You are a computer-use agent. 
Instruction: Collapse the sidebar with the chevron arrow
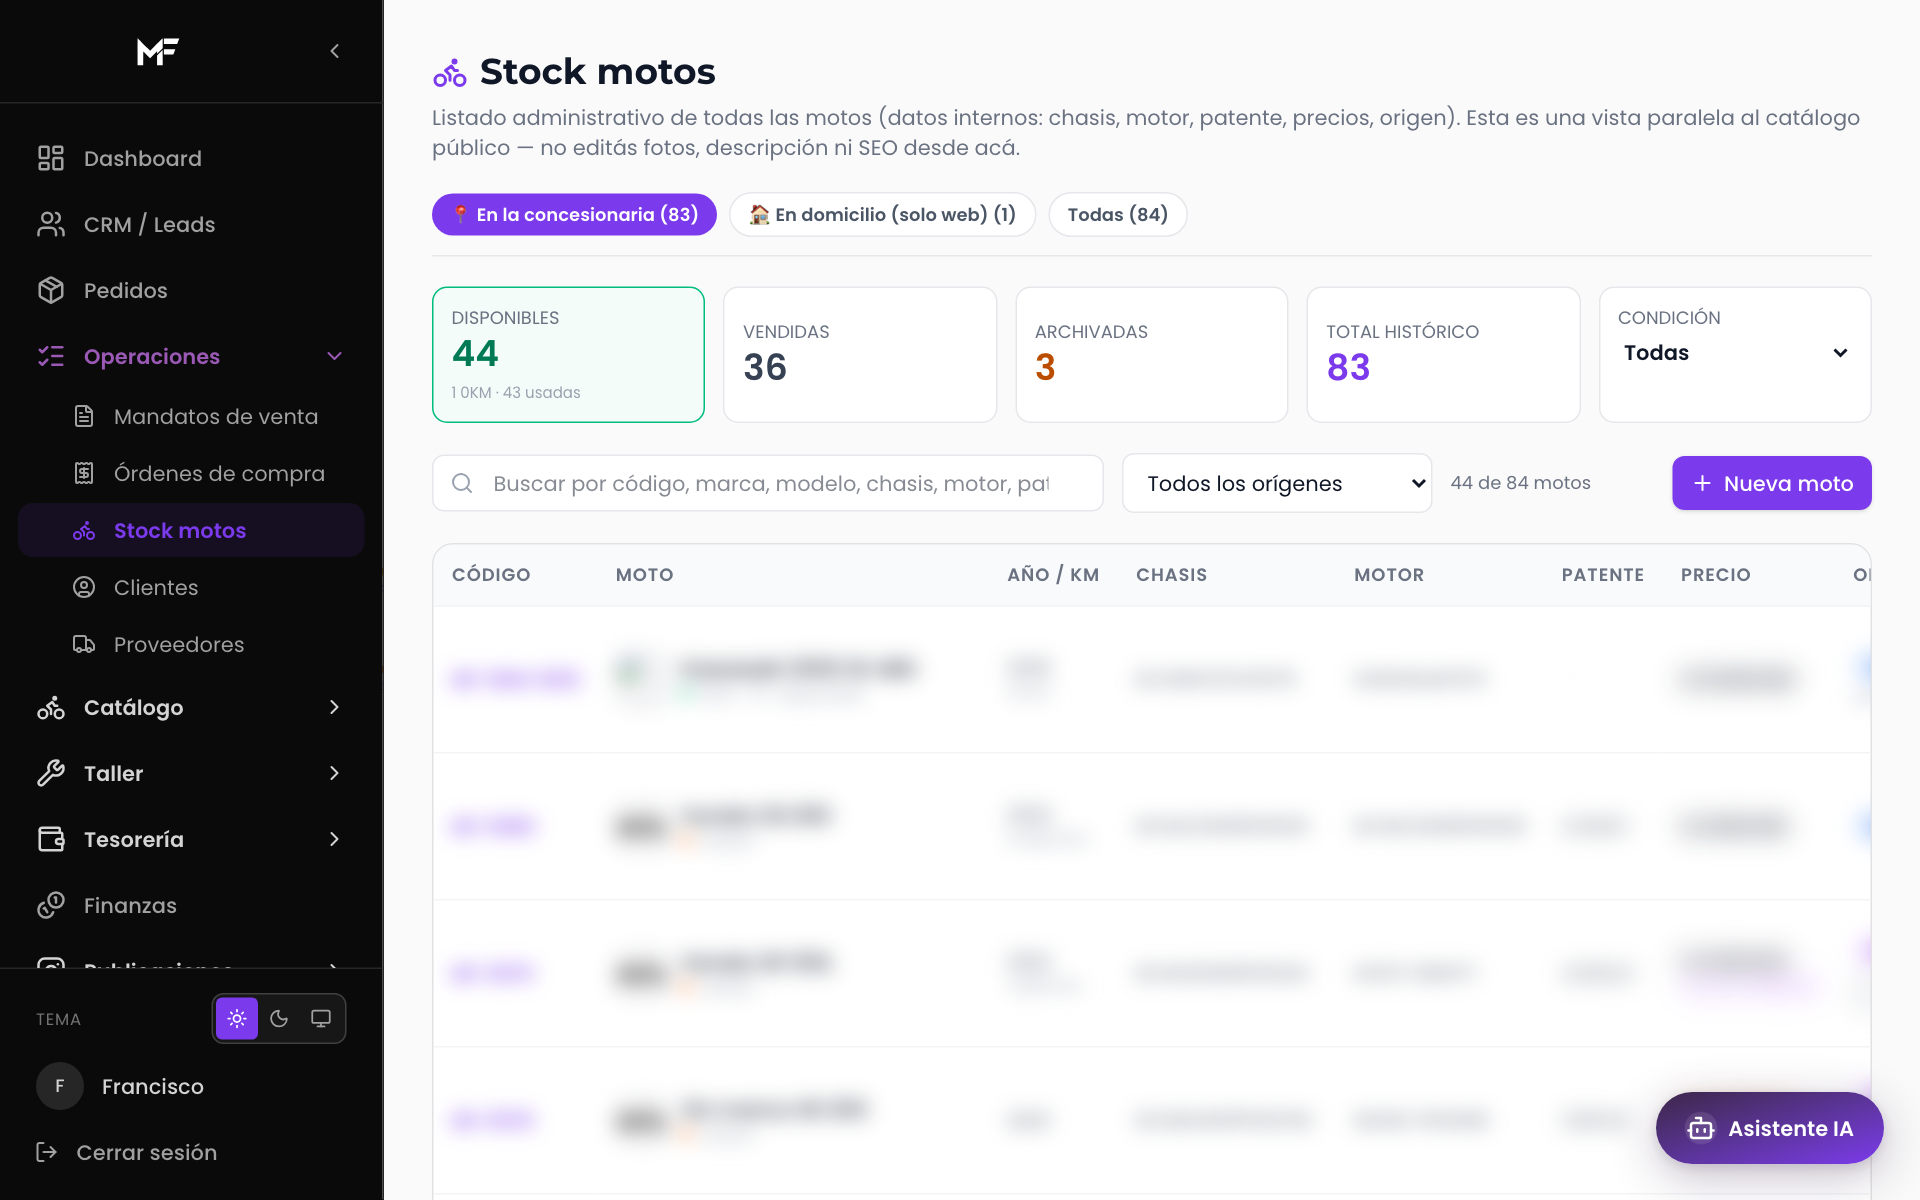click(335, 51)
